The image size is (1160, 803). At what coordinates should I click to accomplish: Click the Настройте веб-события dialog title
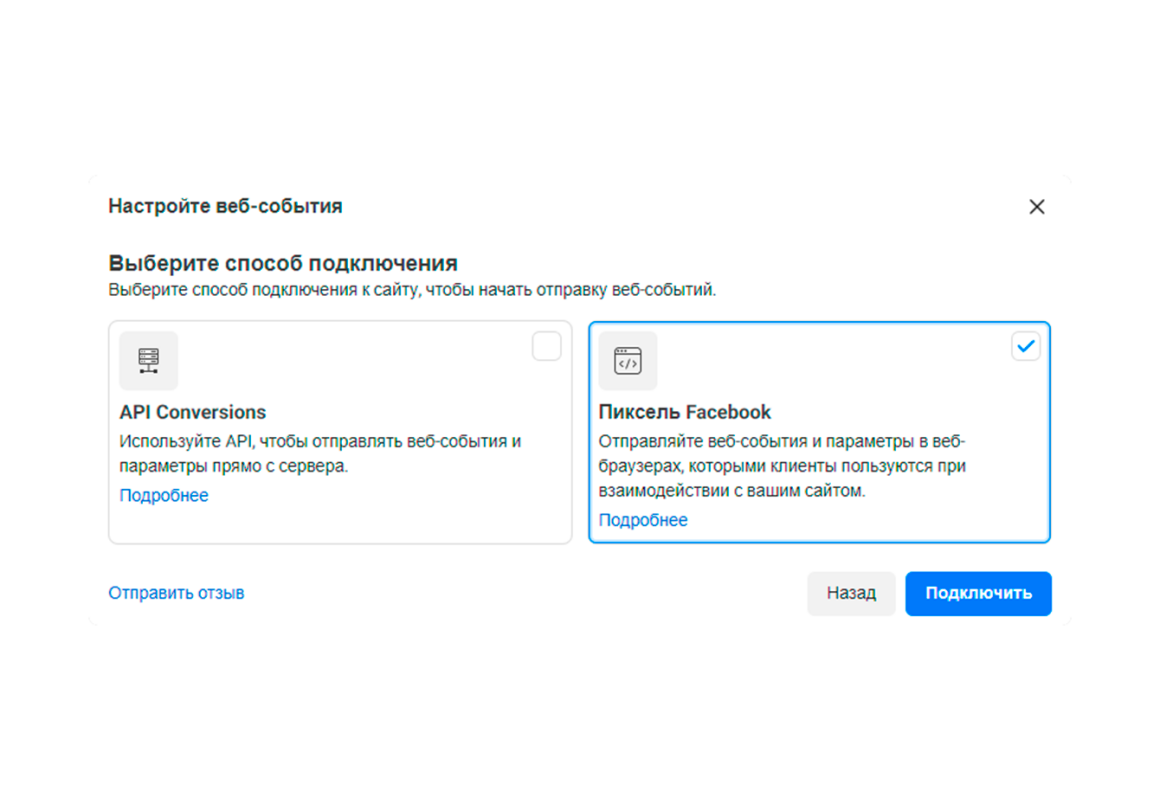point(225,206)
